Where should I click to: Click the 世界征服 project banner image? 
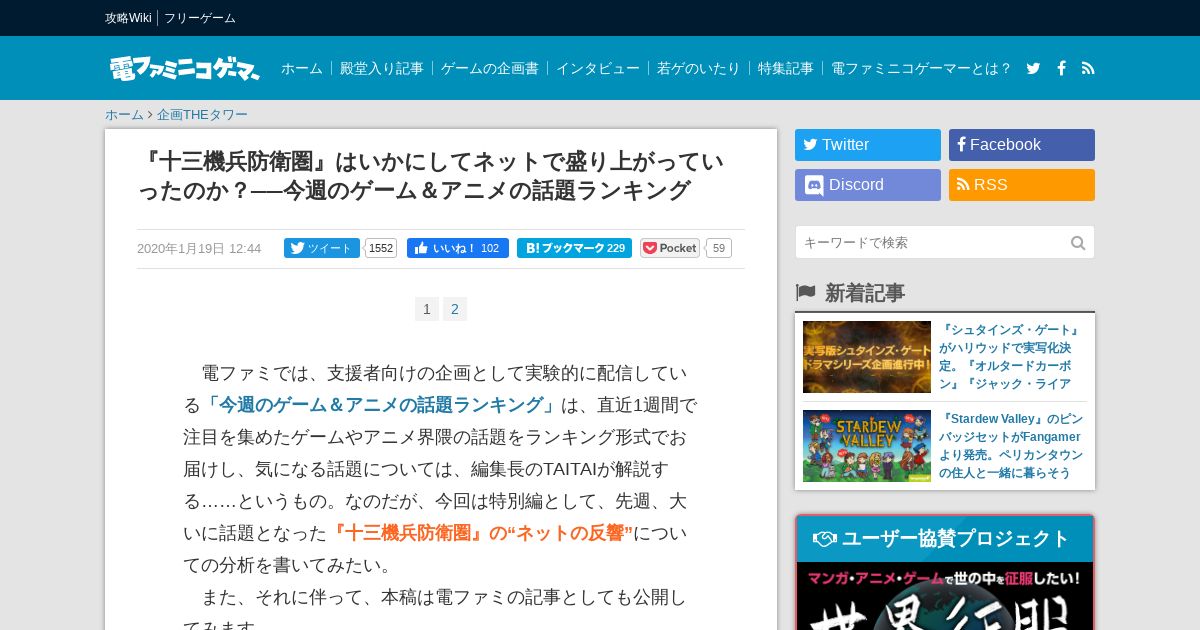click(x=945, y=596)
